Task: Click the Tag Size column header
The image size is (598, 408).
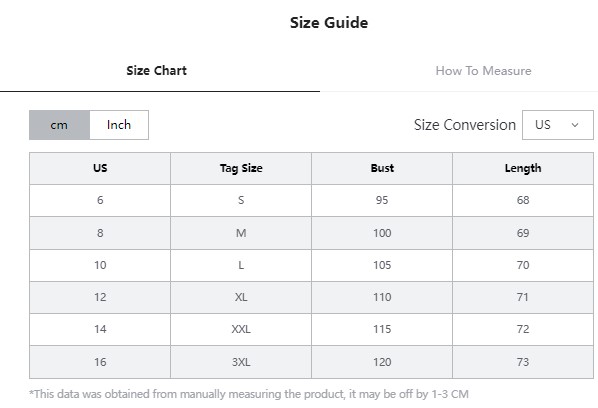Action: point(241,169)
